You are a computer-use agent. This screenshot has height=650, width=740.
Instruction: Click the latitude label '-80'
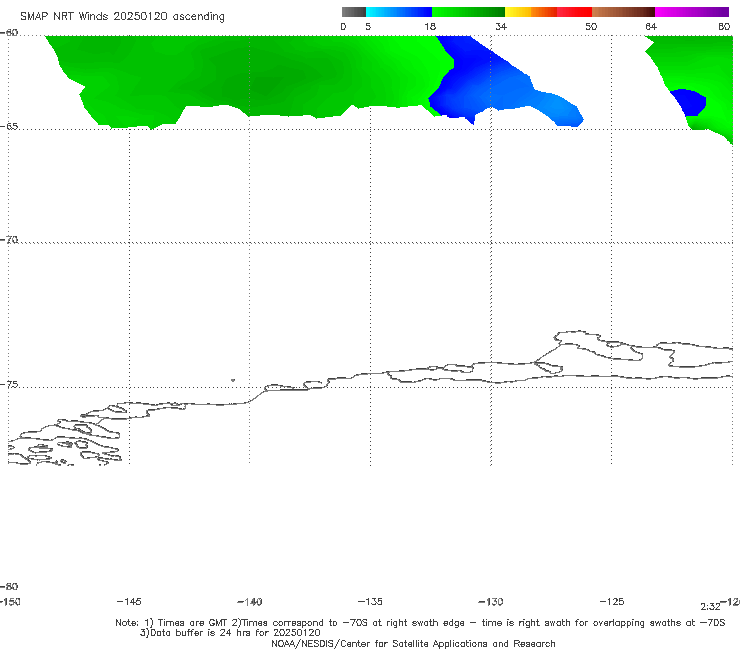pyautogui.click(x=9, y=587)
